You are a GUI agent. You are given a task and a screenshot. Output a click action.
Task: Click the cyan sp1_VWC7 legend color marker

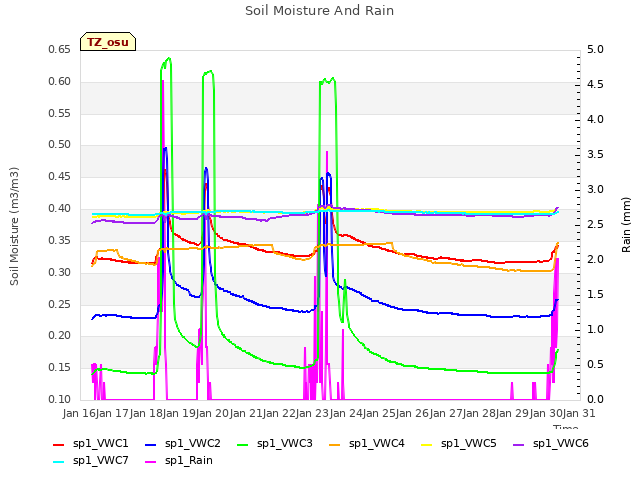[59, 462]
